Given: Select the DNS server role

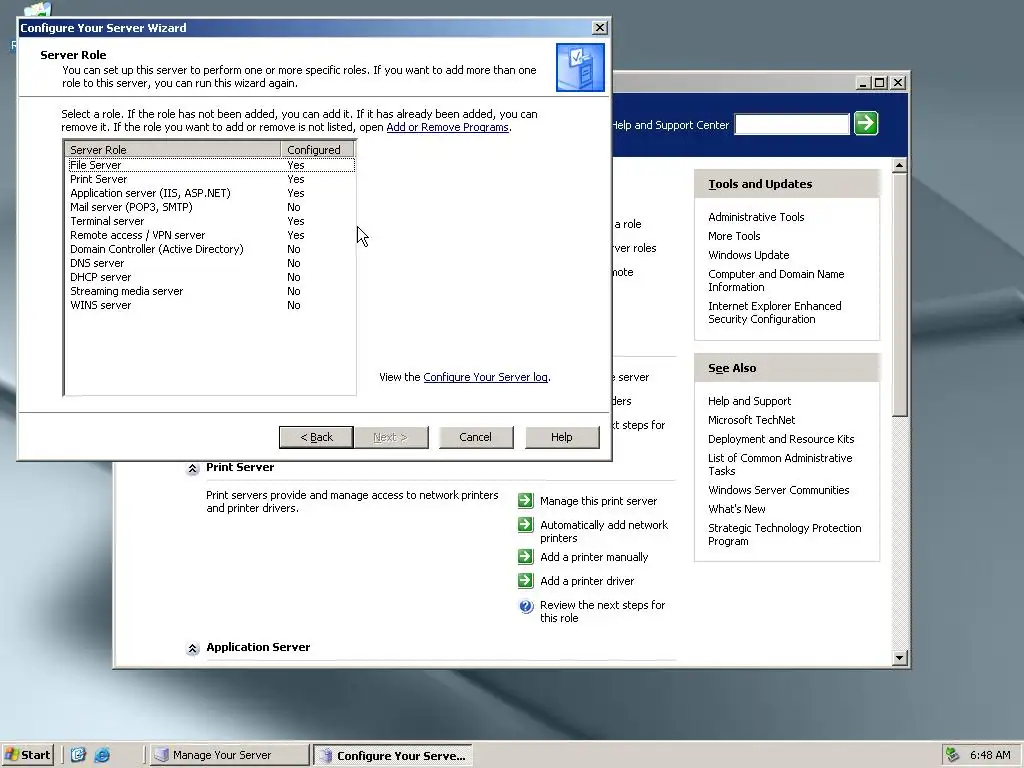Looking at the screenshot, I should [x=211, y=263].
